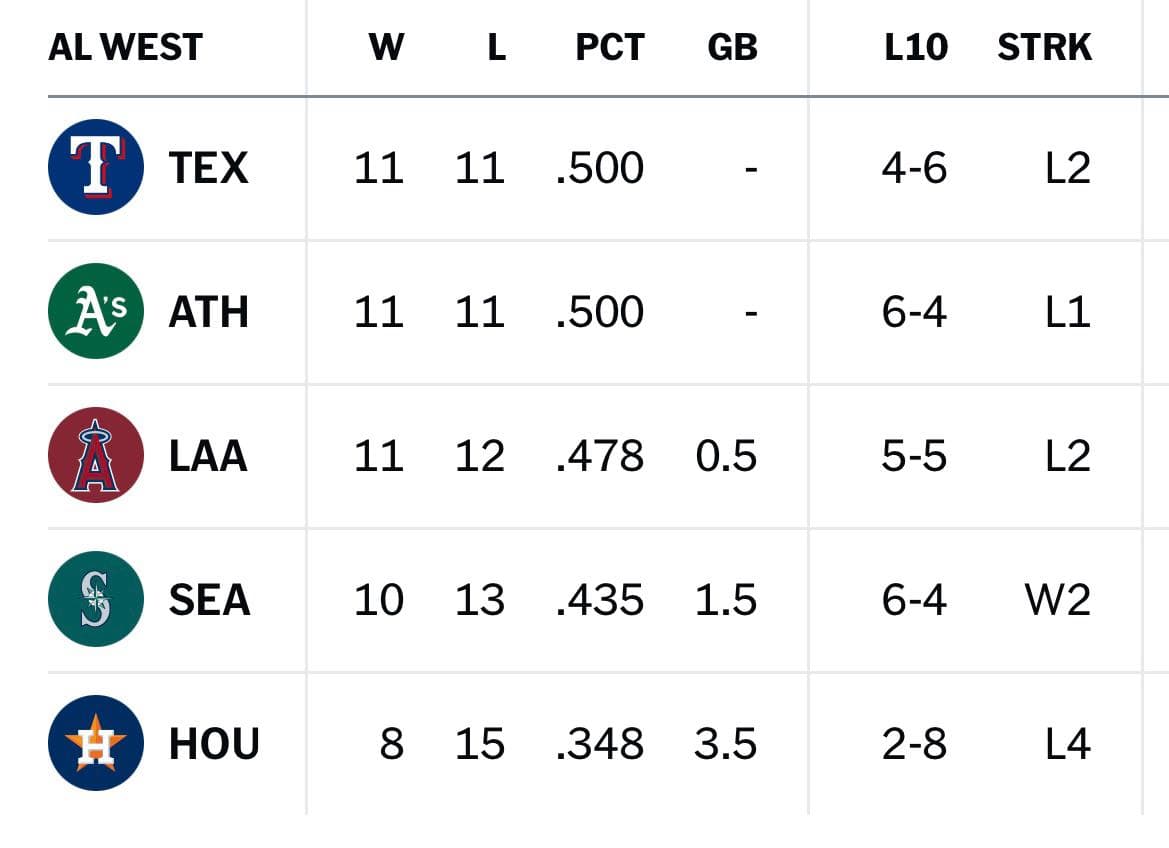The height and width of the screenshot is (848, 1169).
Task: Click the Athletics A's logo
Action: coord(95,311)
